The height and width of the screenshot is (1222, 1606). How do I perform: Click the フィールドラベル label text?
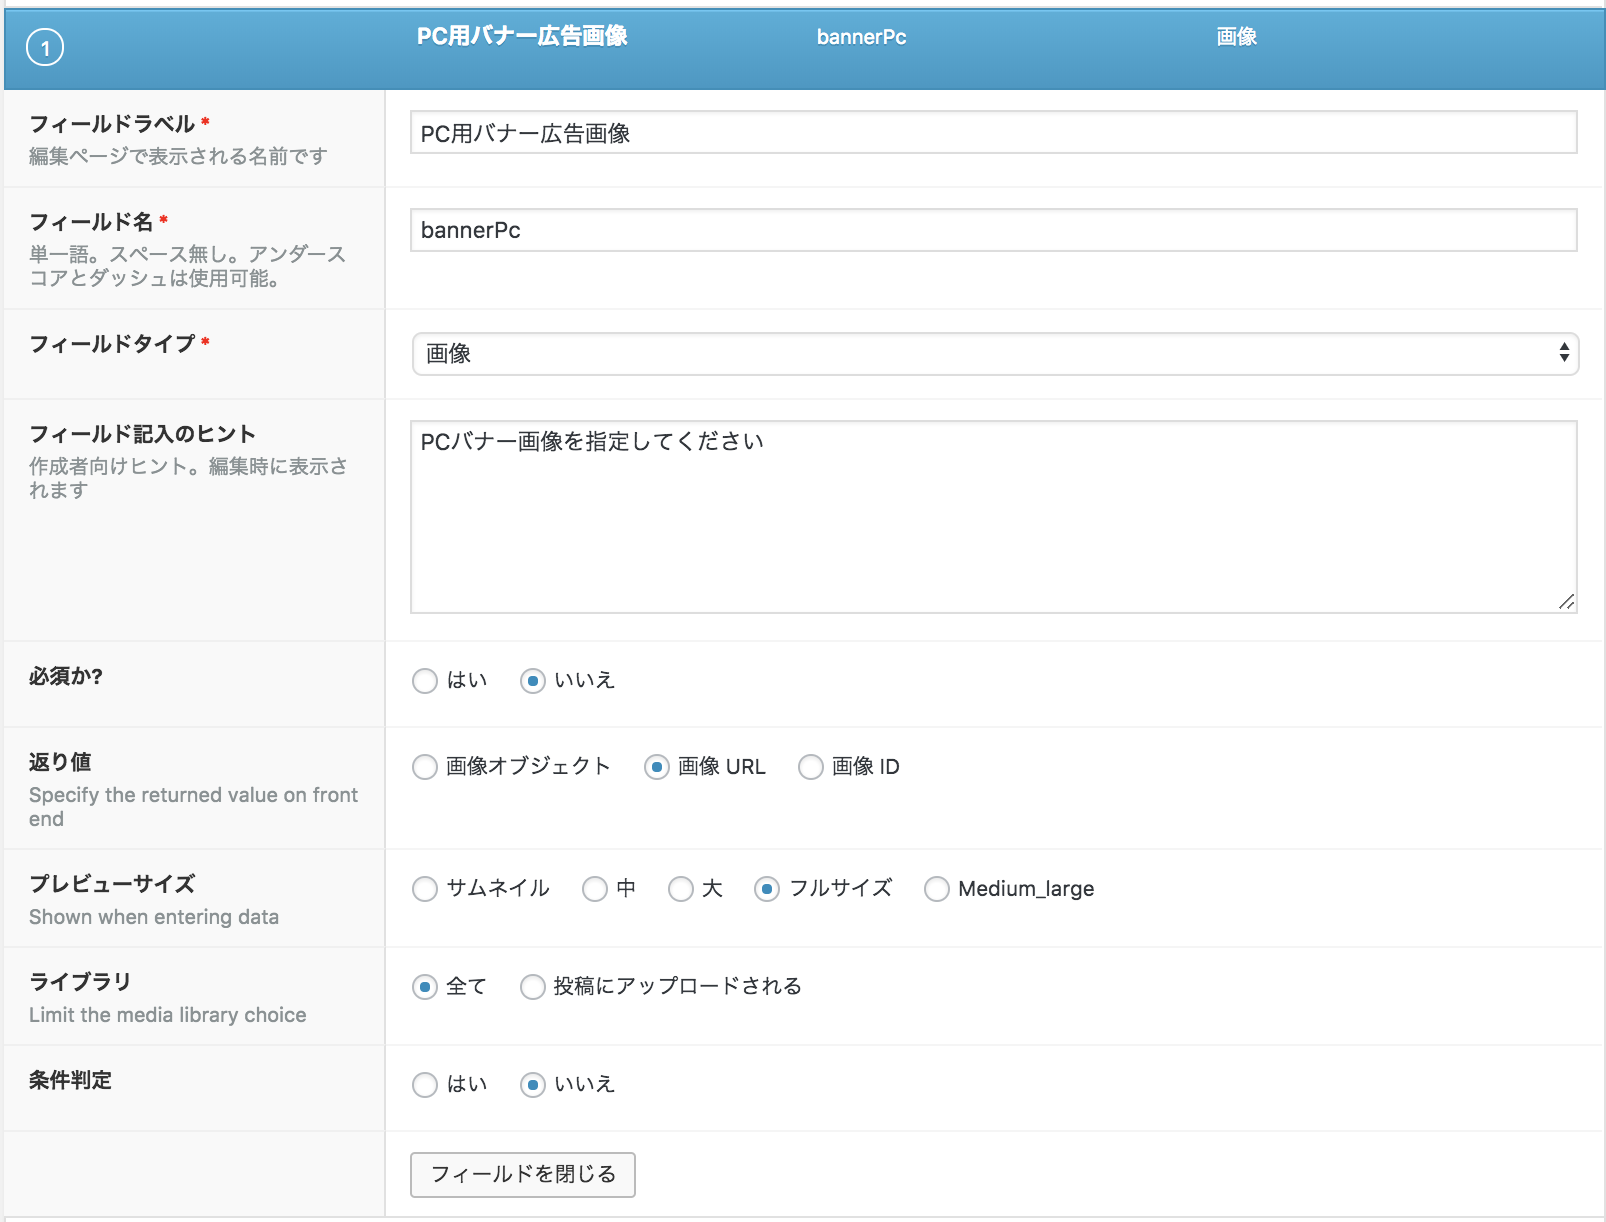(x=112, y=124)
